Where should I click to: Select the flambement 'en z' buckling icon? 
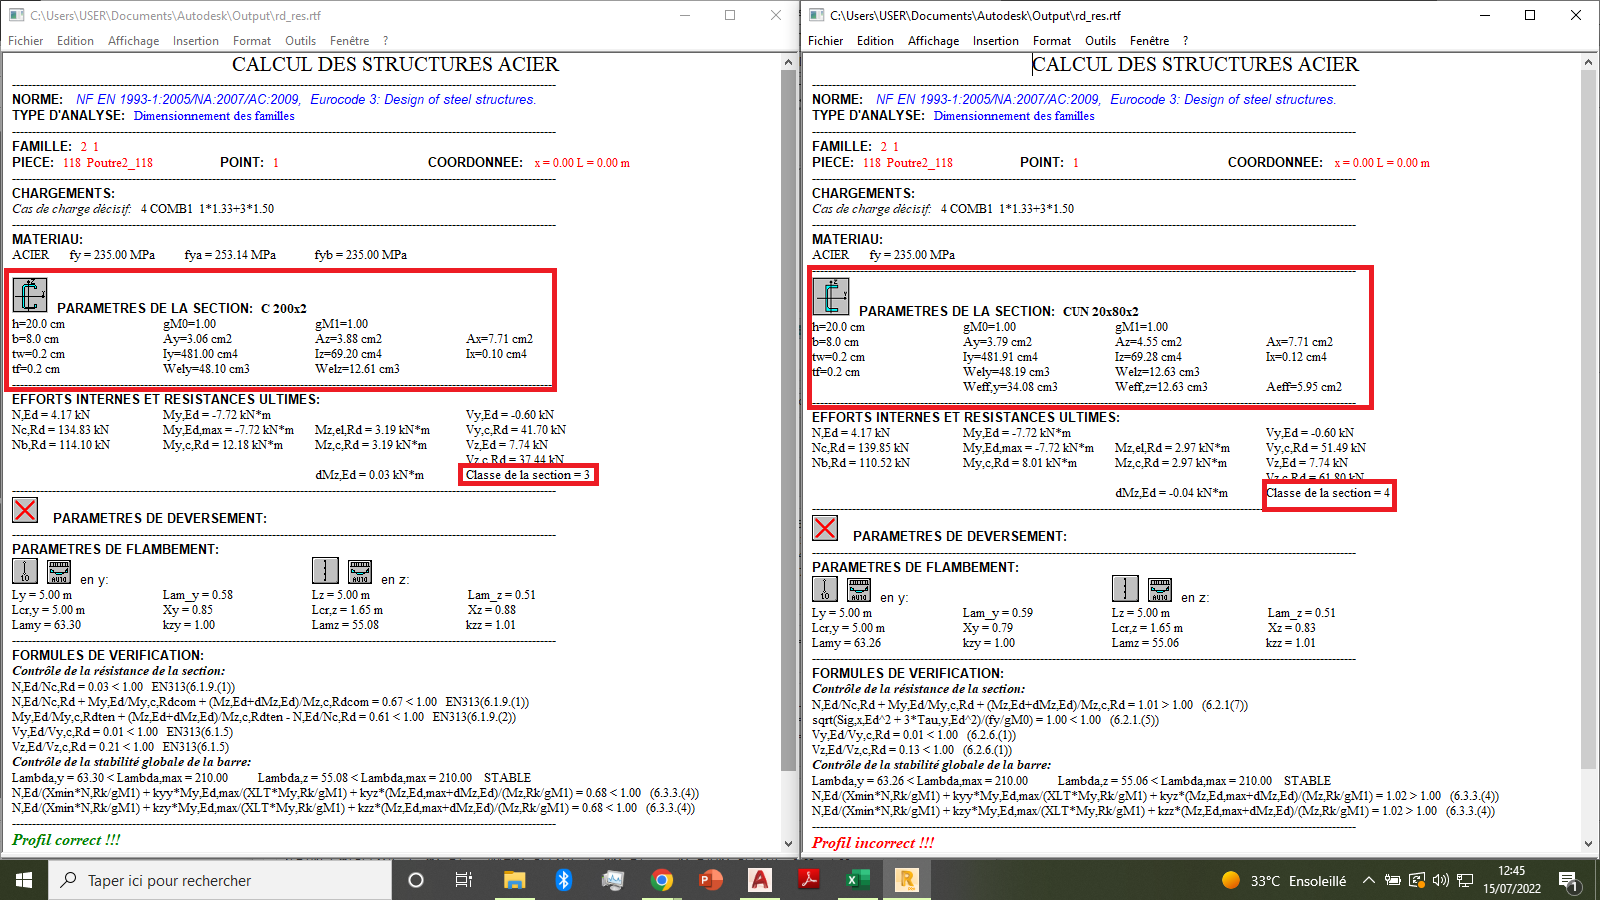point(325,571)
